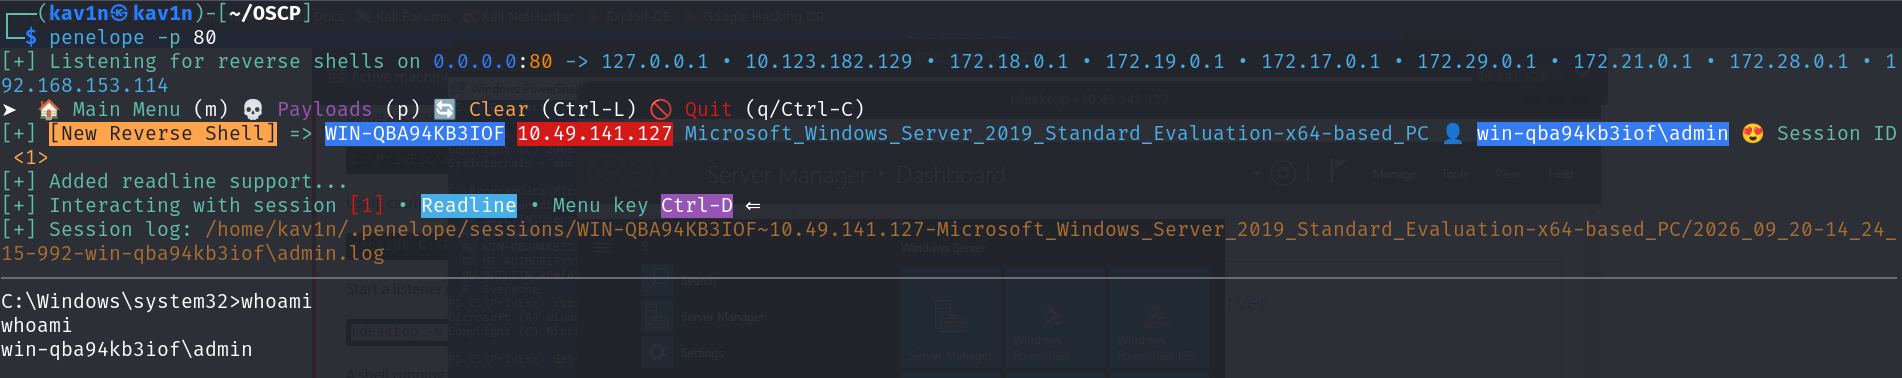Click the Menu key label
The height and width of the screenshot is (378, 1902).
pyautogui.click(x=601, y=205)
